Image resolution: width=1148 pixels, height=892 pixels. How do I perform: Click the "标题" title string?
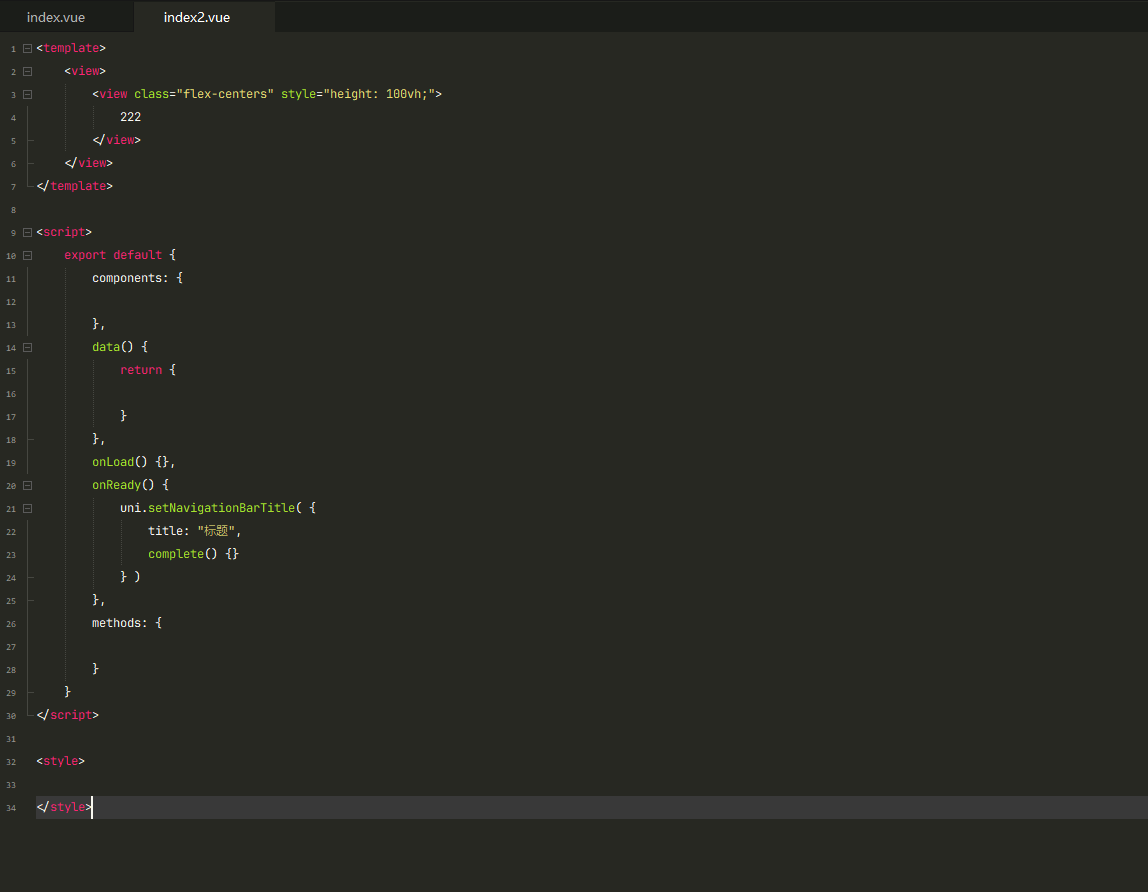click(x=215, y=531)
